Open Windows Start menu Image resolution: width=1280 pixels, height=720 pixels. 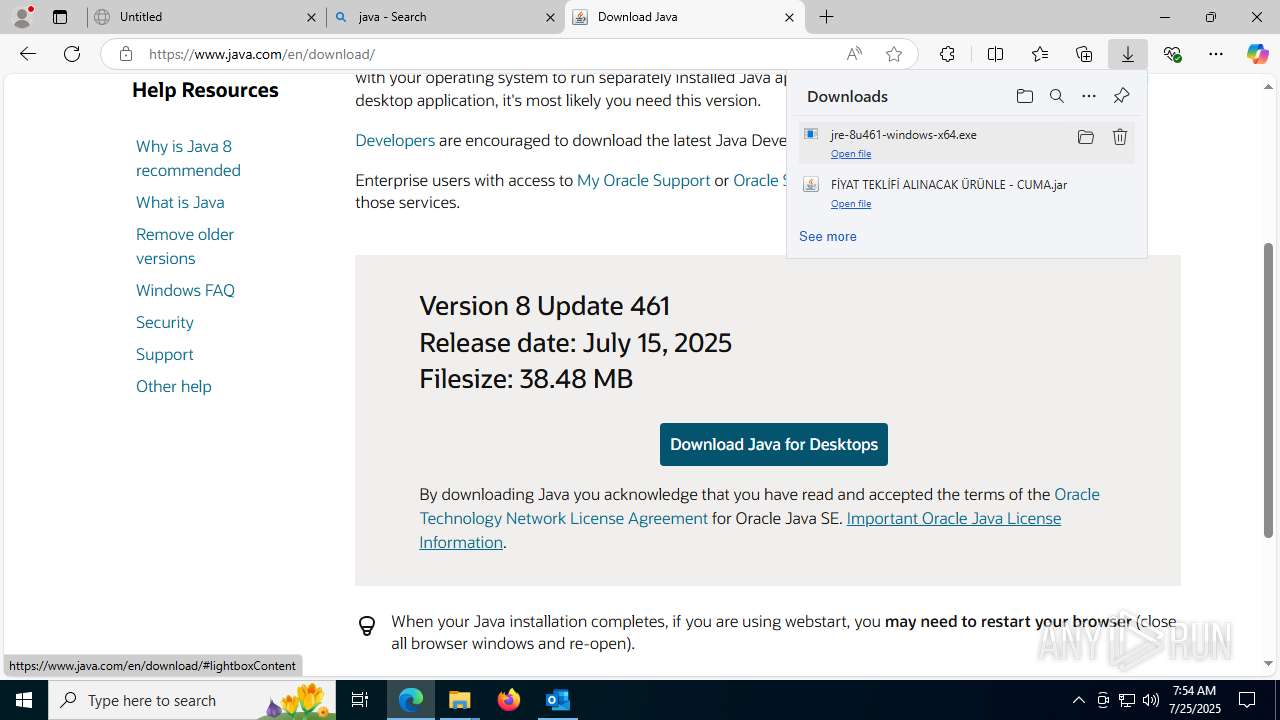(24, 700)
